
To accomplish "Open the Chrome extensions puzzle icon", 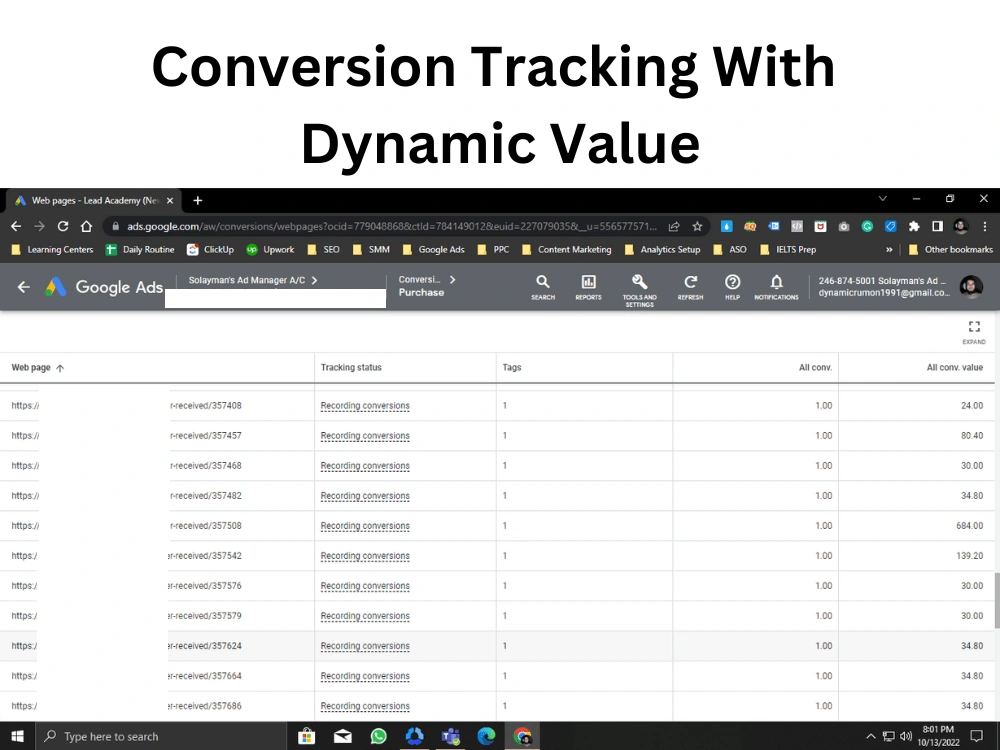I will (914, 226).
